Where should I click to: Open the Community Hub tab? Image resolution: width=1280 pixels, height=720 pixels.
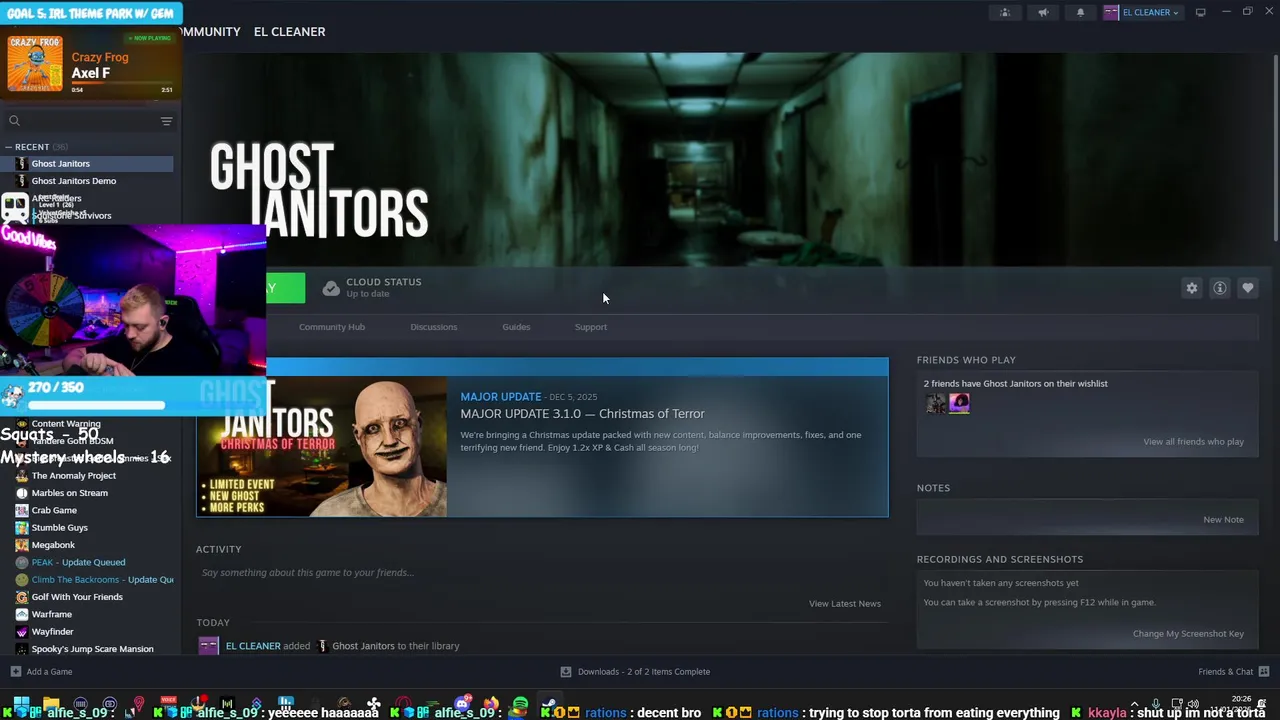[x=332, y=327]
